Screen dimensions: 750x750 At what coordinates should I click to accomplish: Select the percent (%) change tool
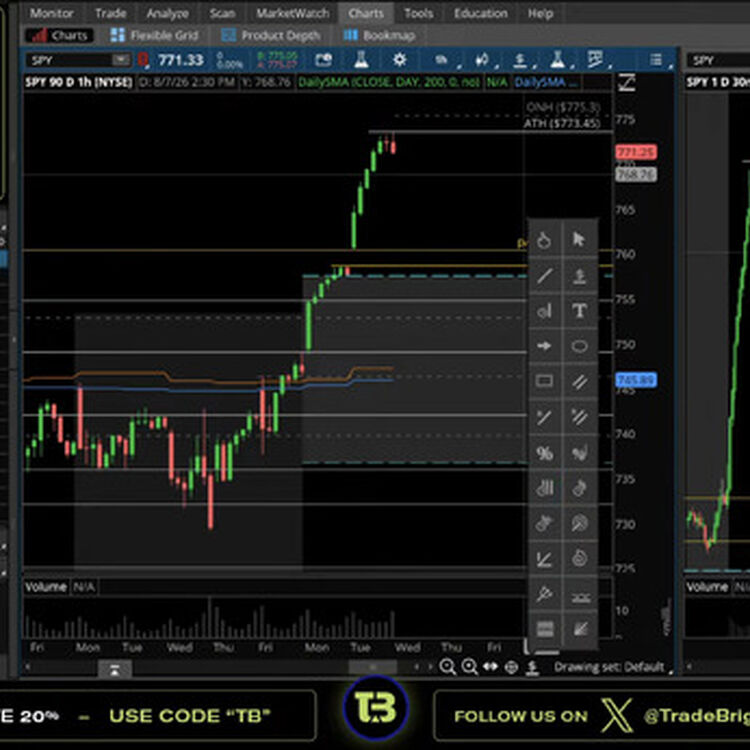click(544, 453)
